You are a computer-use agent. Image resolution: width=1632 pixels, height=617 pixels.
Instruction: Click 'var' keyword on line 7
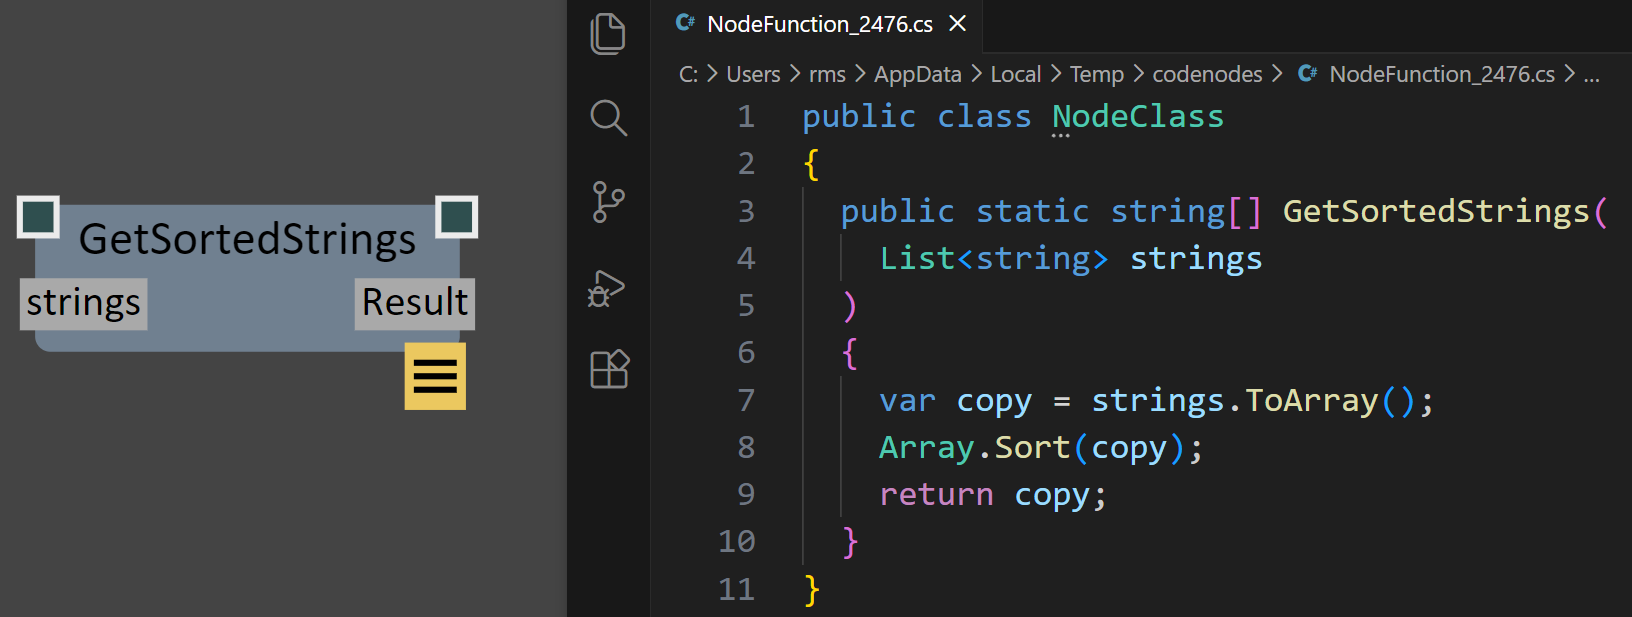(907, 401)
